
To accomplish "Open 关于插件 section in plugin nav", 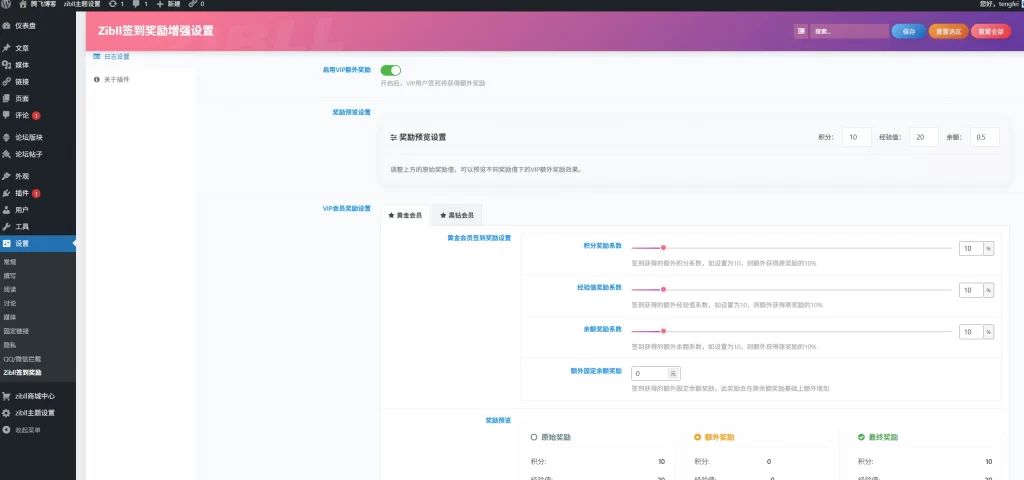I will click(117, 79).
